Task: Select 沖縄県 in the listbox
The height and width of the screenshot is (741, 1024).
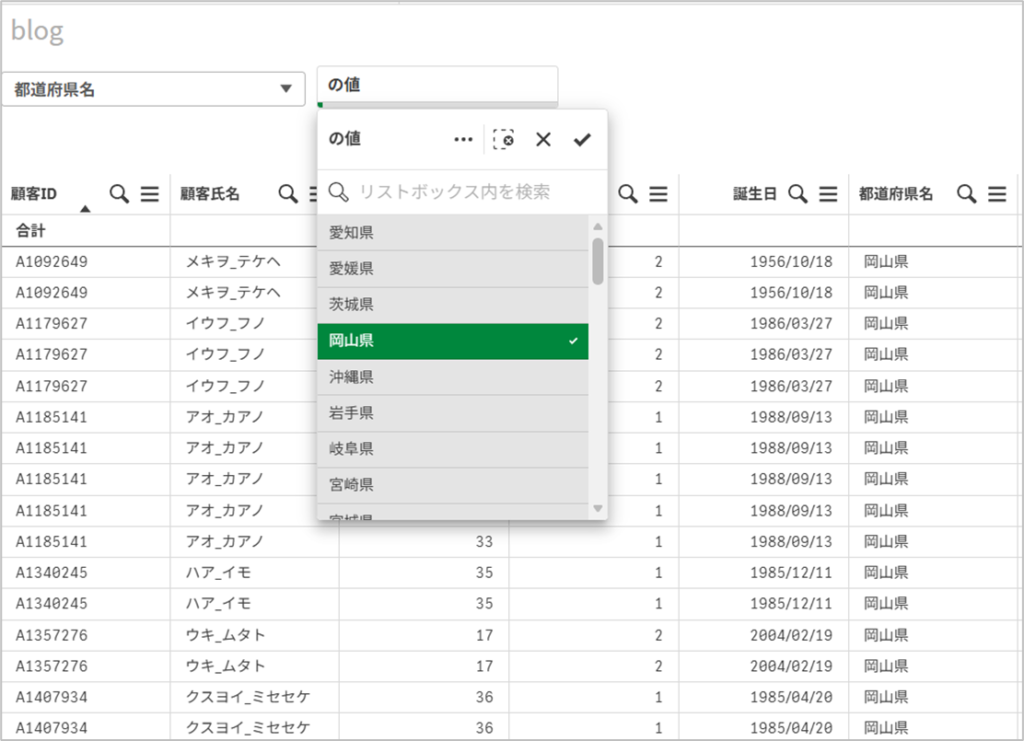Action: 452,377
